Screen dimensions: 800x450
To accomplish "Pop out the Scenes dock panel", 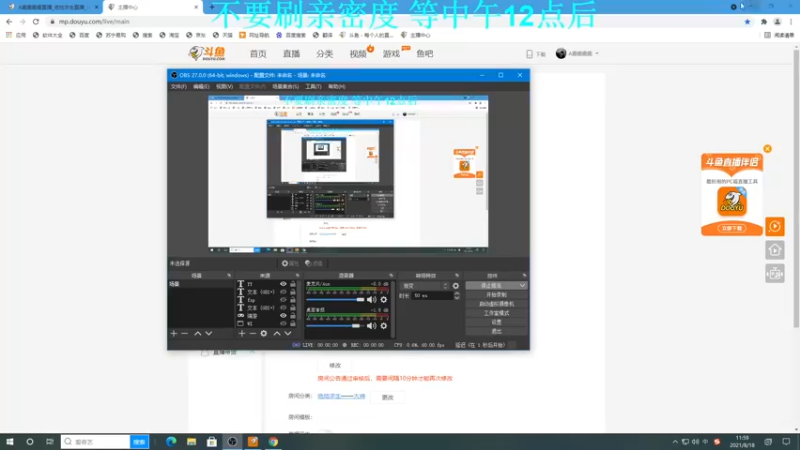I will pyautogui.click(x=229, y=276).
